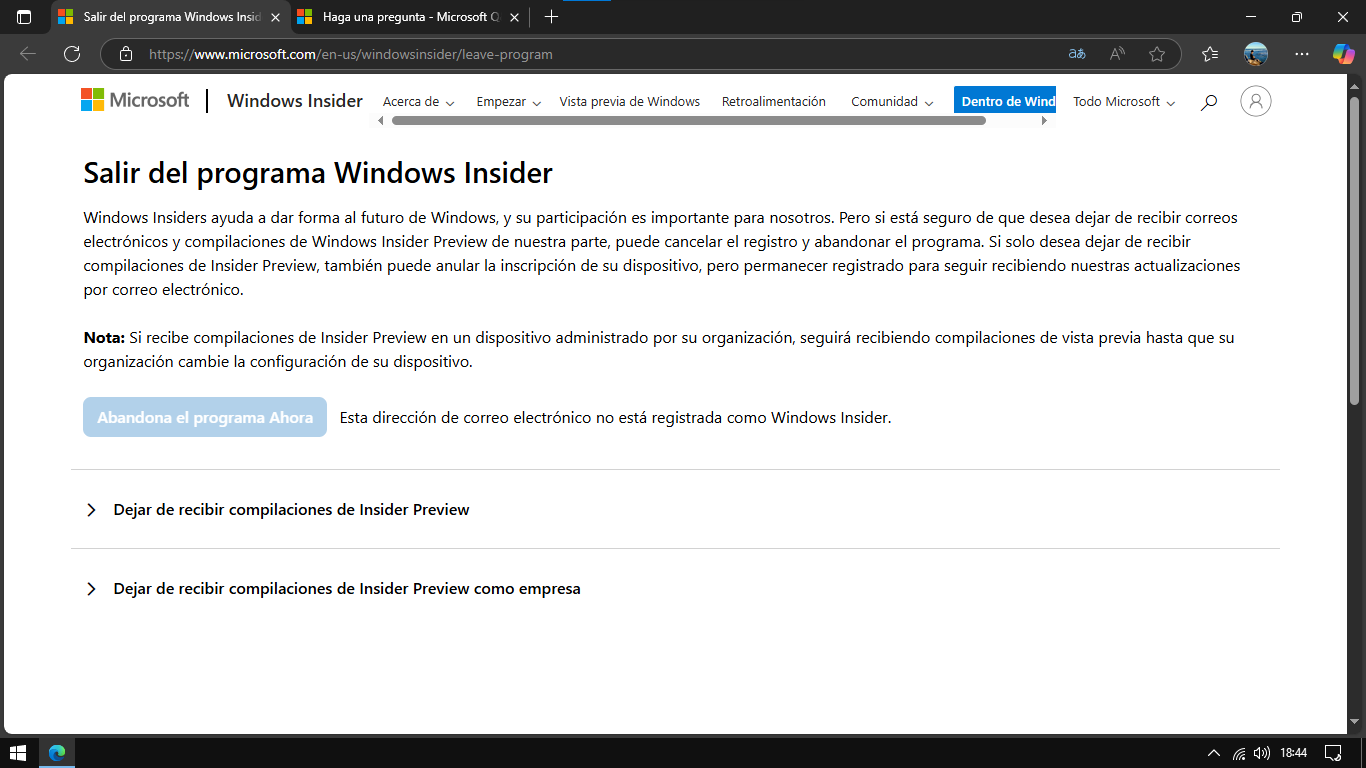Image resolution: width=1366 pixels, height=768 pixels.
Task: Add this page to favorites with the star
Action: [1157, 54]
